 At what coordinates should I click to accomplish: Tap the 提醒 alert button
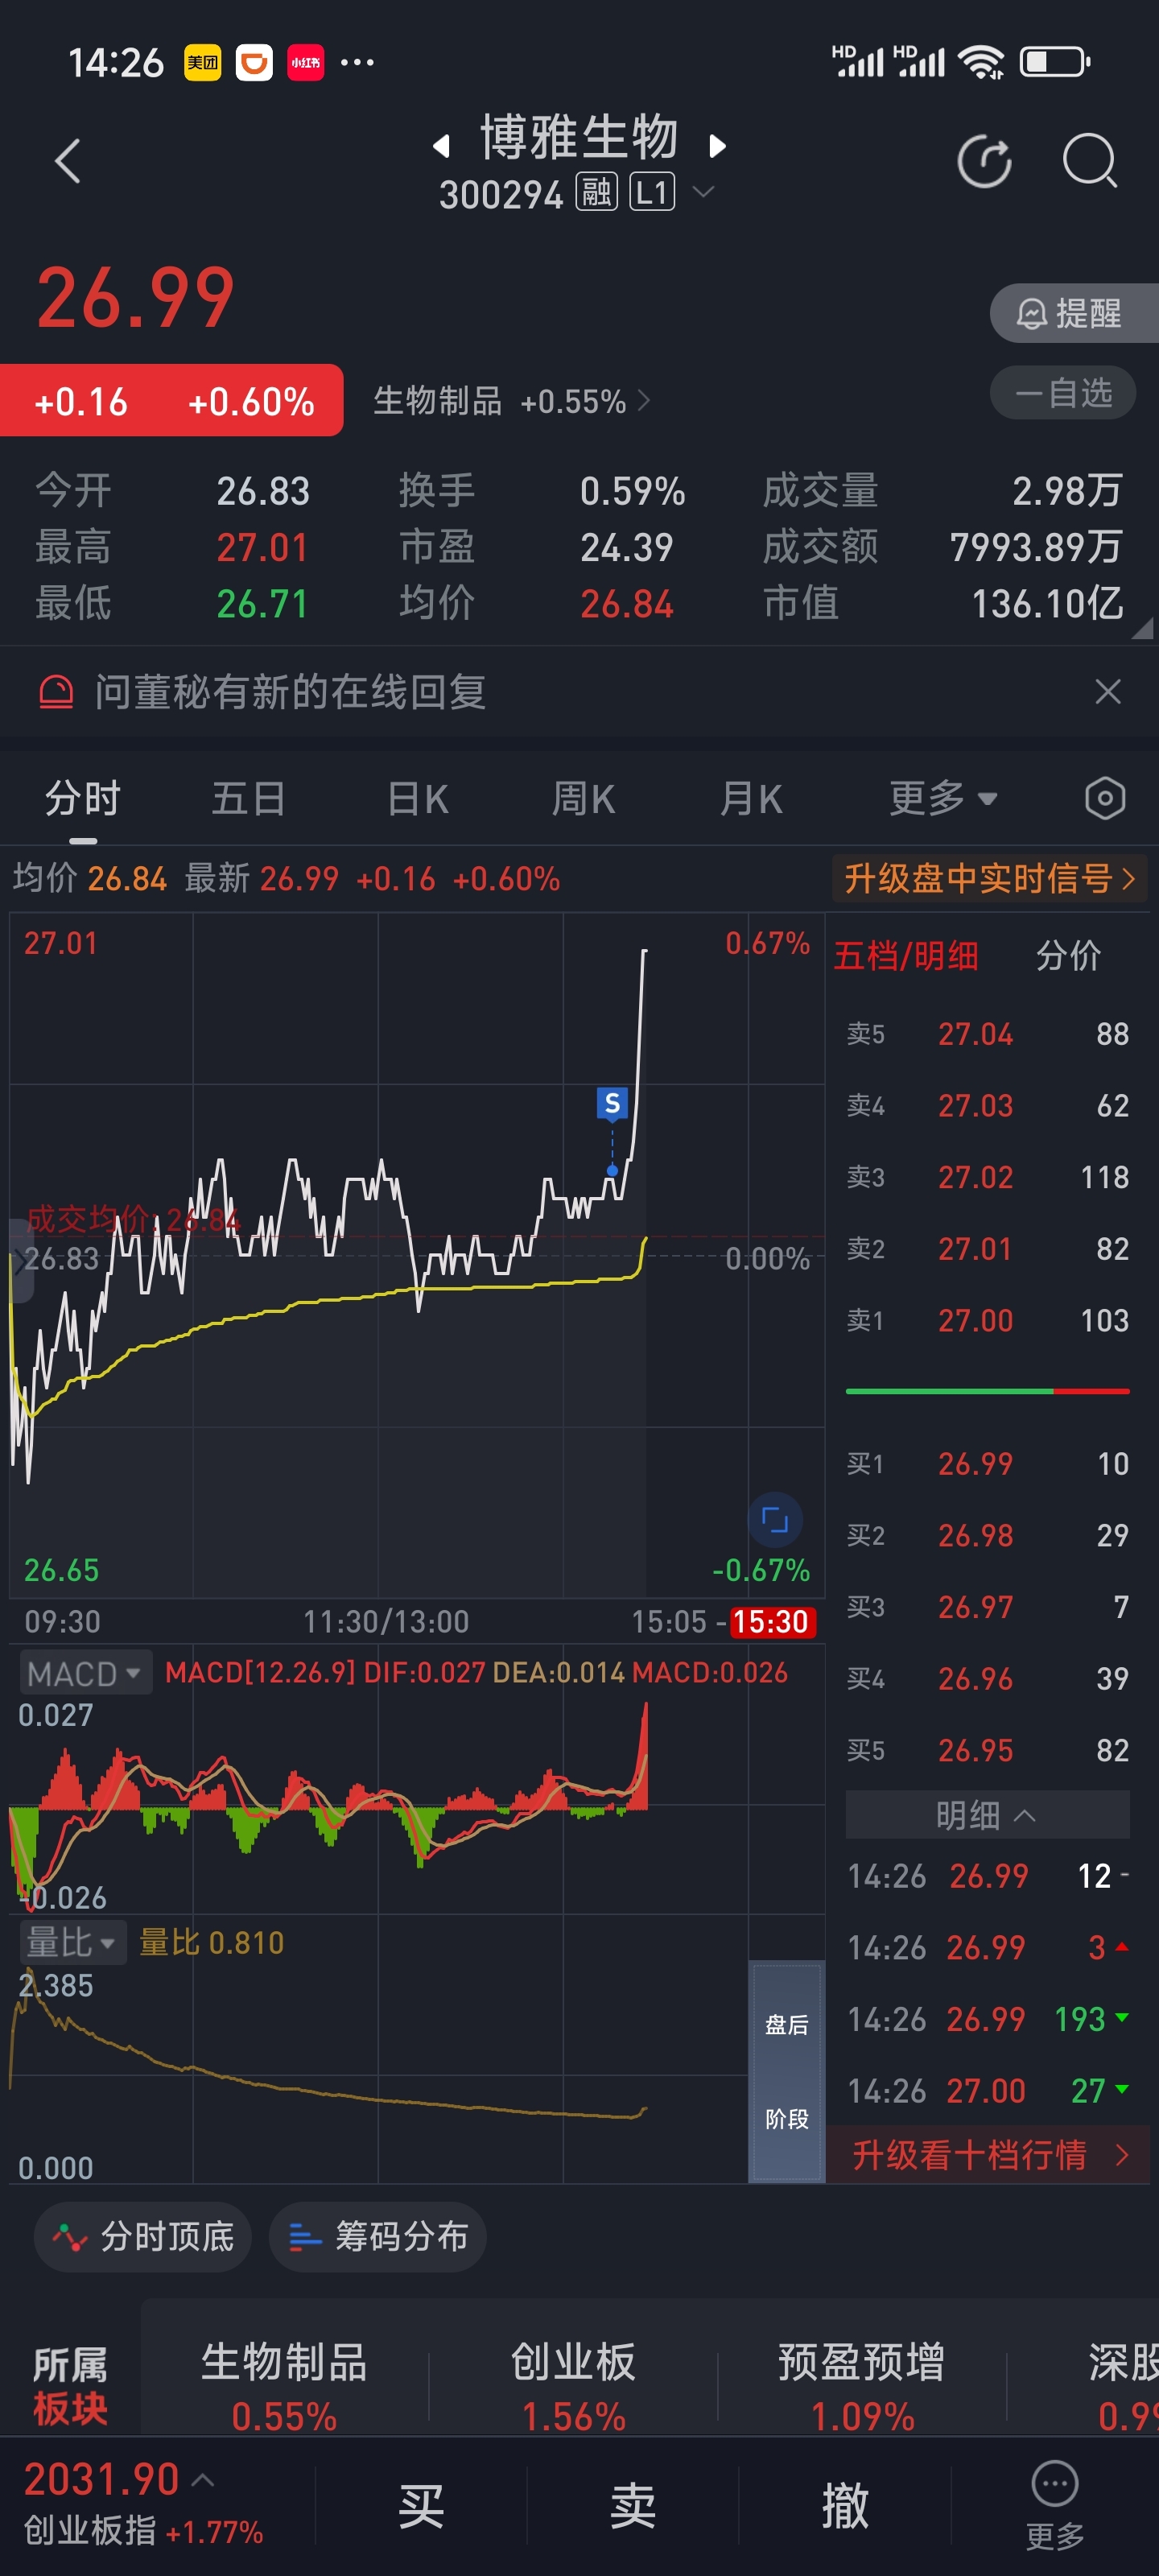1074,313
